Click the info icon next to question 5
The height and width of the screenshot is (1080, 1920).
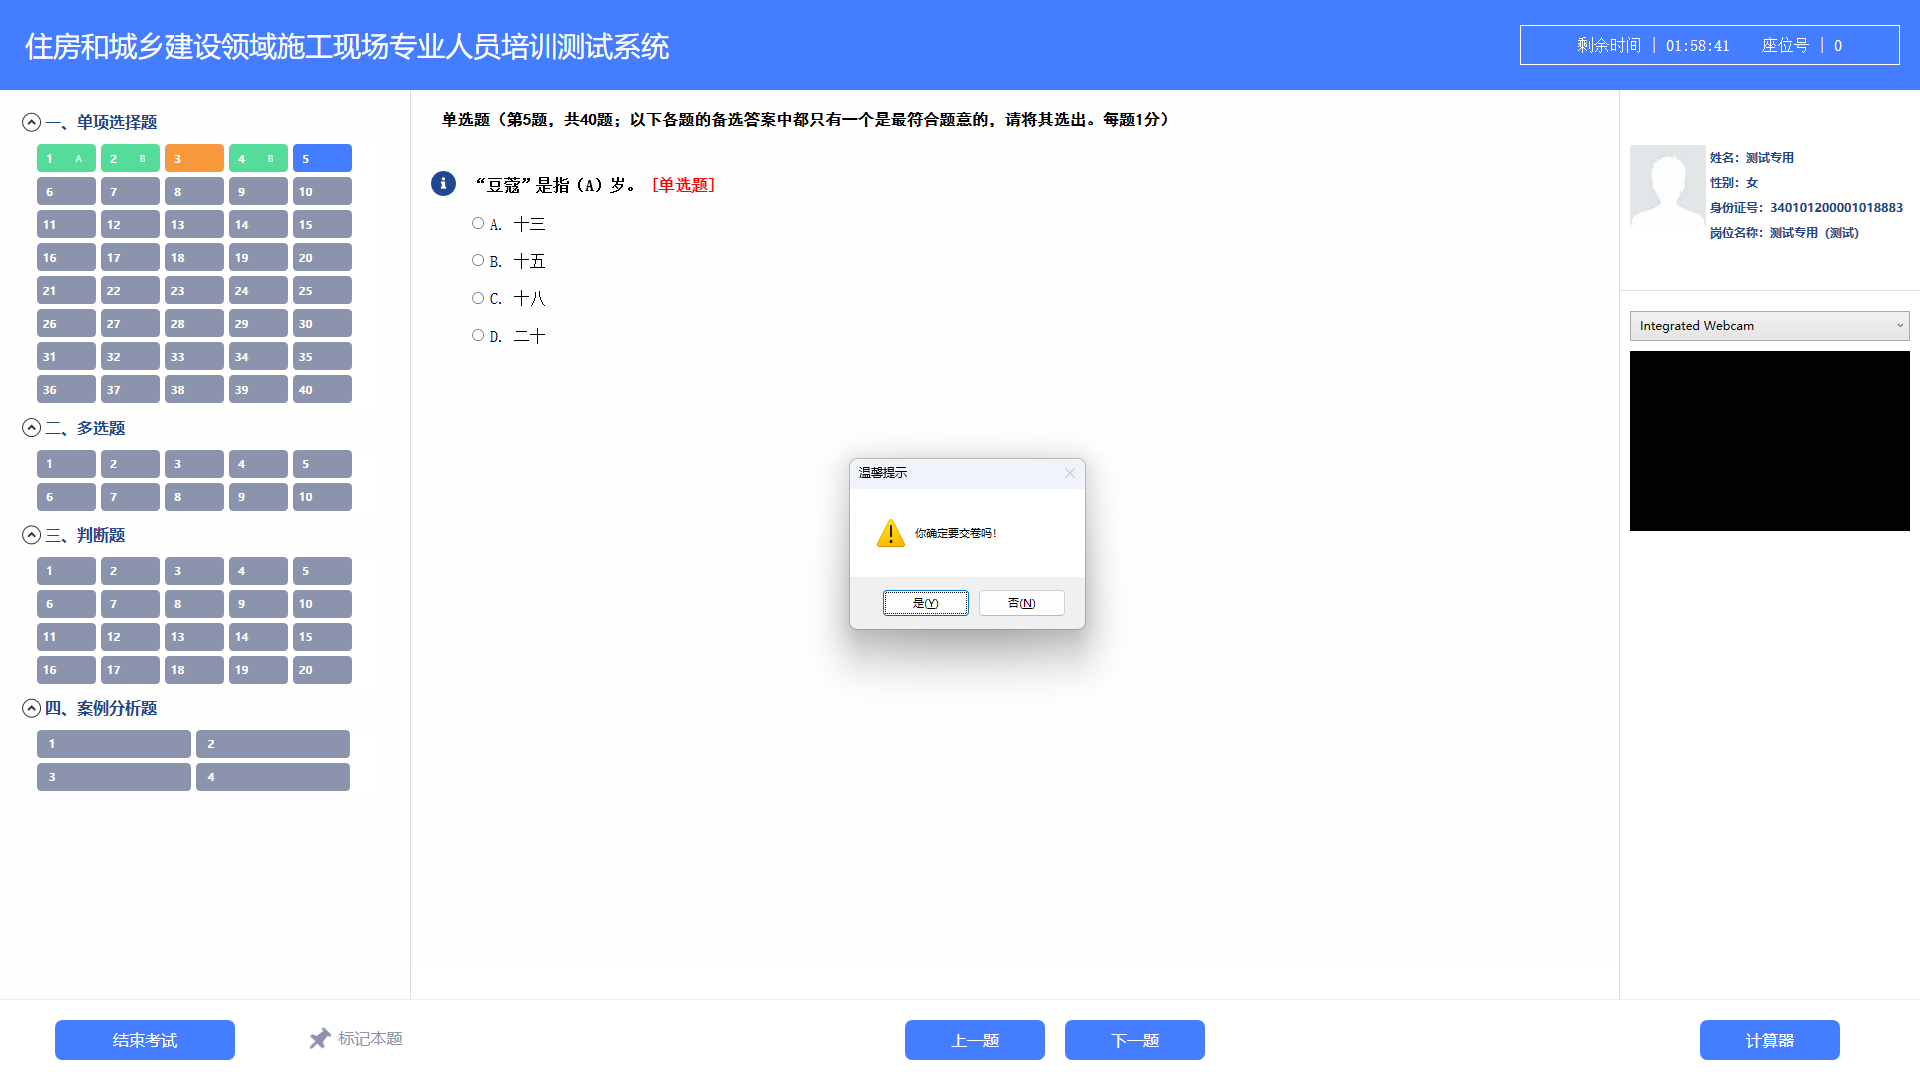(443, 184)
